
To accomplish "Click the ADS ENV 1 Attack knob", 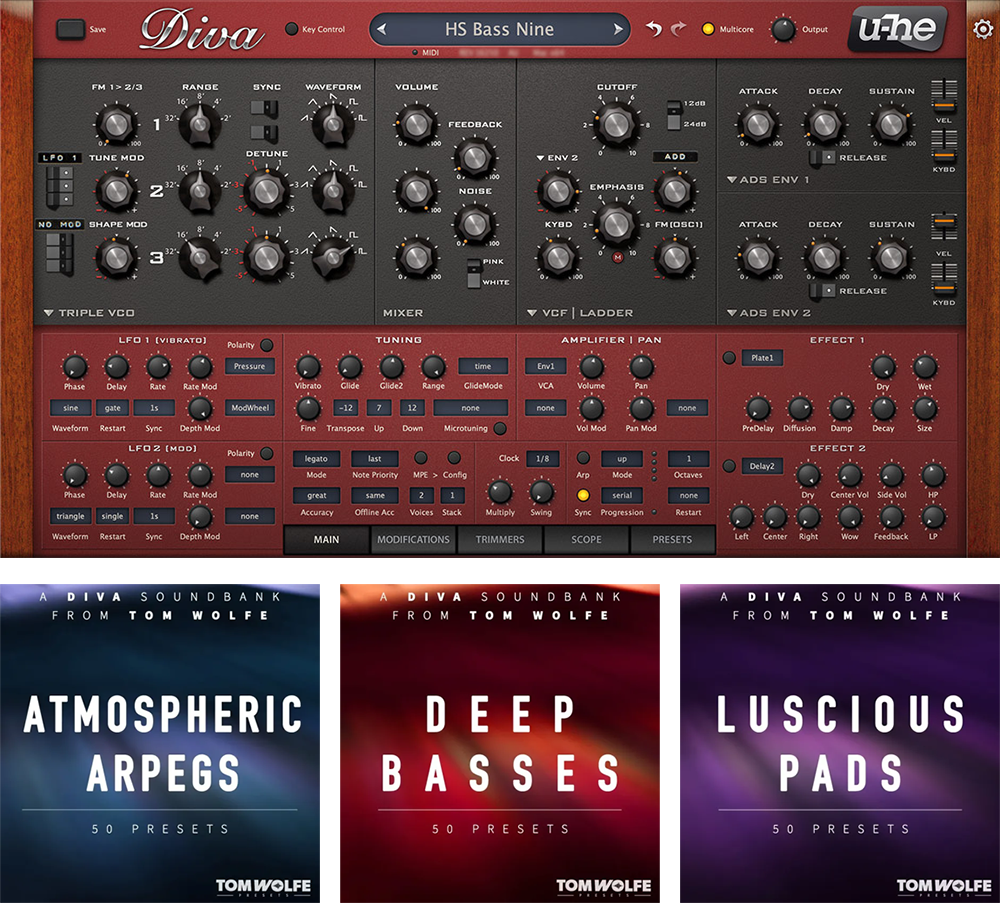I will tap(758, 124).
